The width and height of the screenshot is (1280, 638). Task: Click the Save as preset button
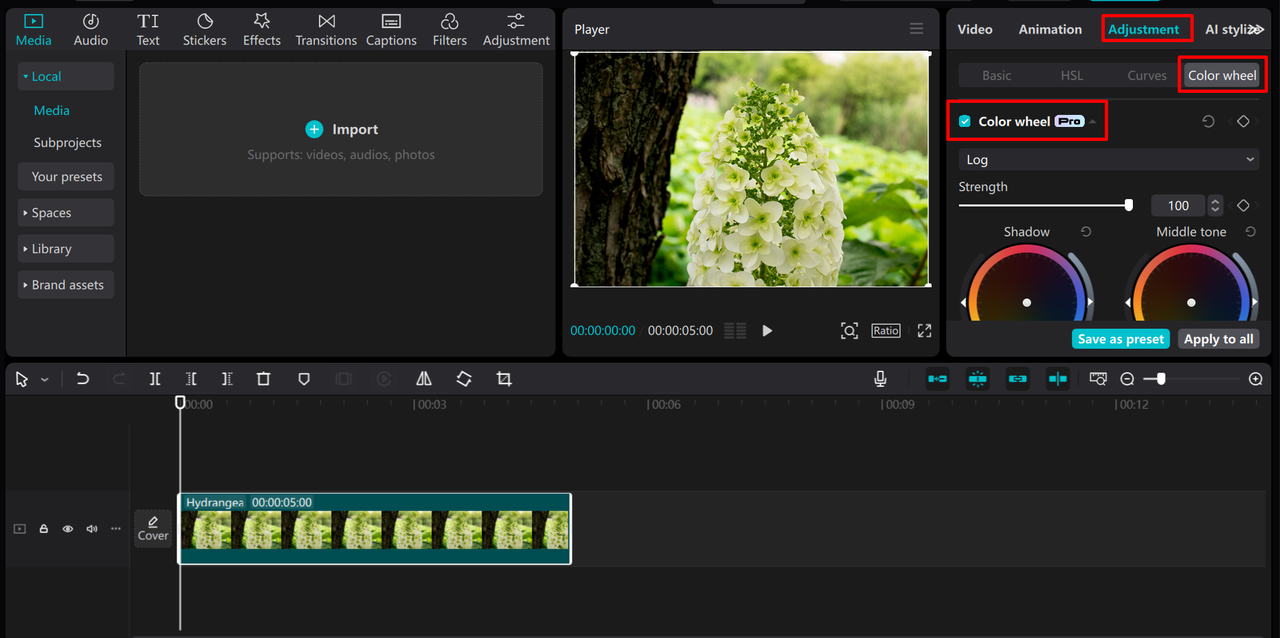tap(1120, 339)
